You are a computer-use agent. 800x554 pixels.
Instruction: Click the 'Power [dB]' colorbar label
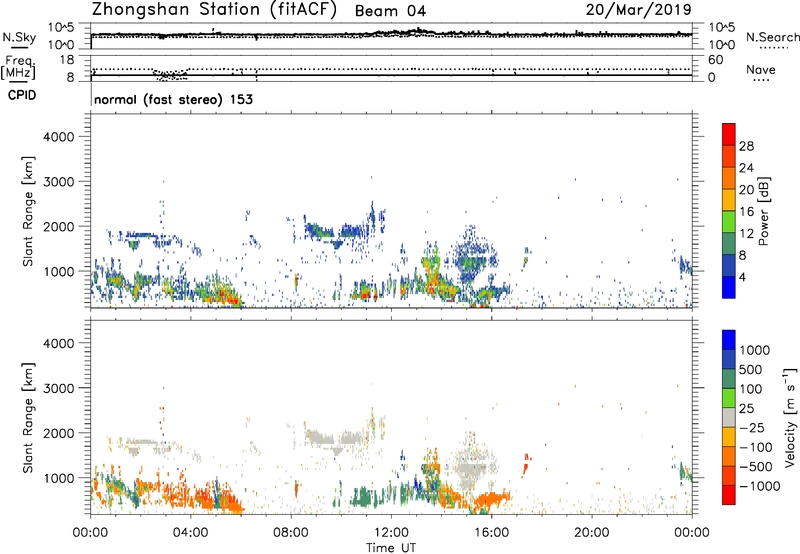(x=764, y=211)
